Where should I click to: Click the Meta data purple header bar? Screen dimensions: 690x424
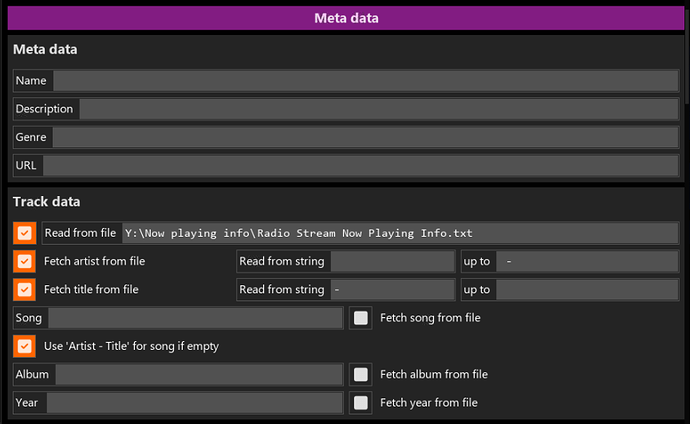coord(346,18)
